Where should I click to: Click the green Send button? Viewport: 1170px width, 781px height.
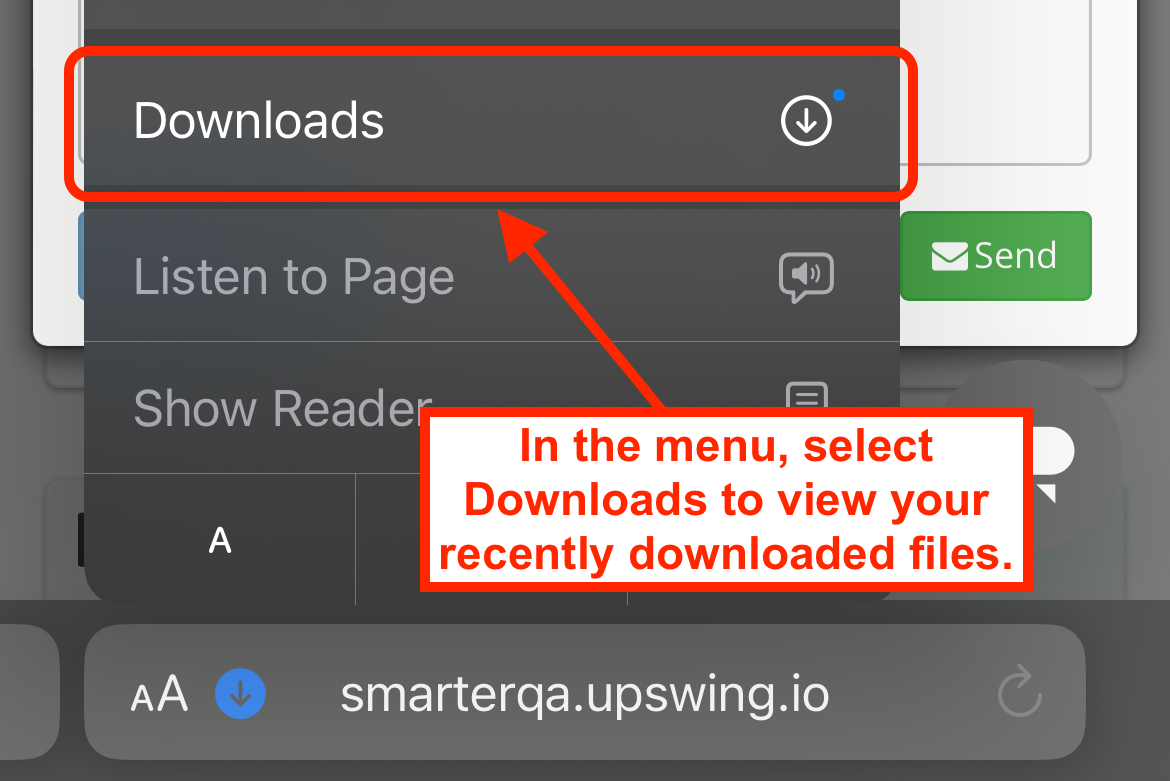[x=995, y=256]
